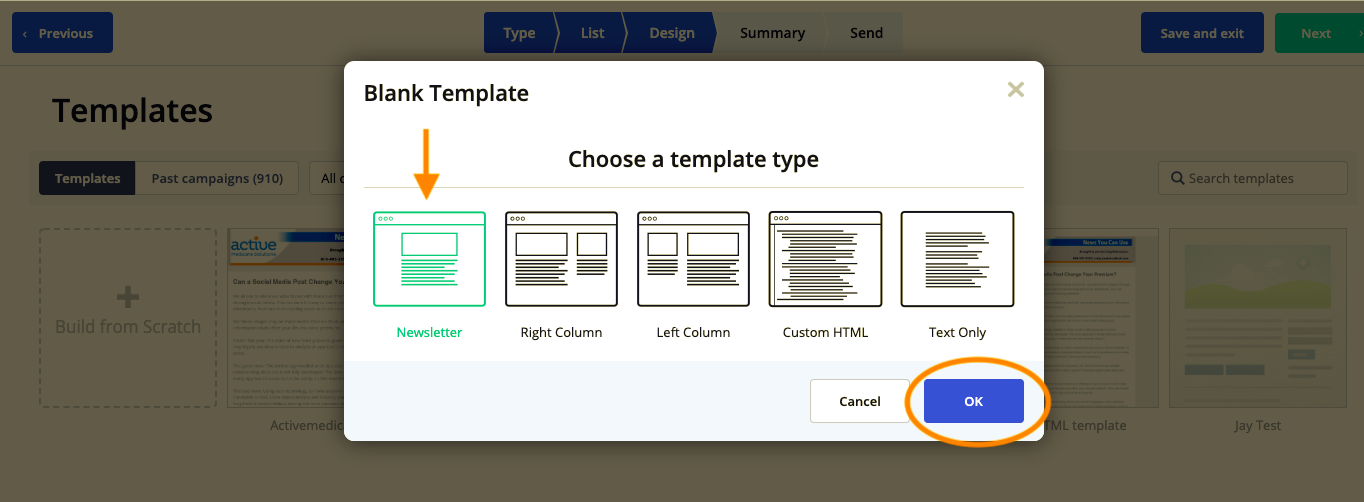Screen dimensions: 1364x502
Task: Open the Activemedic template thumbnail
Action: [x=286, y=318]
